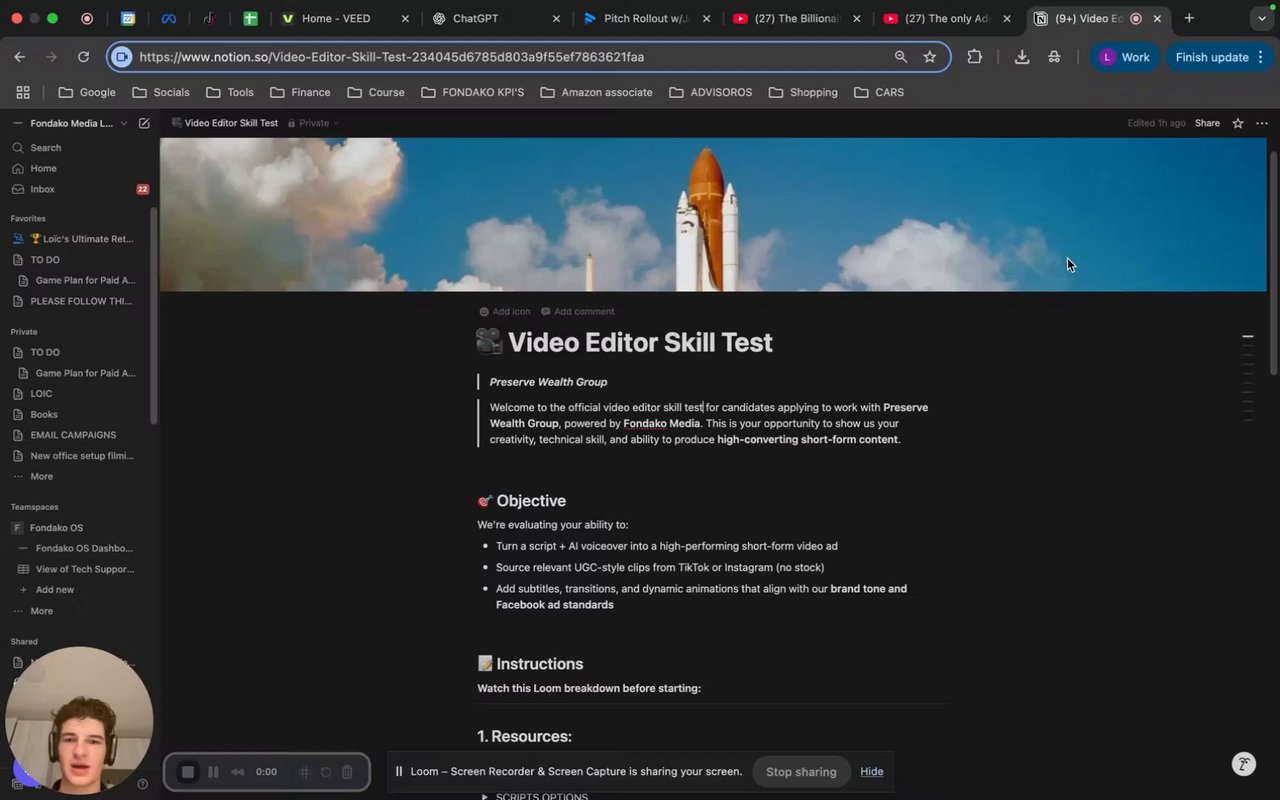Click the Loom rewind icon

238,772
